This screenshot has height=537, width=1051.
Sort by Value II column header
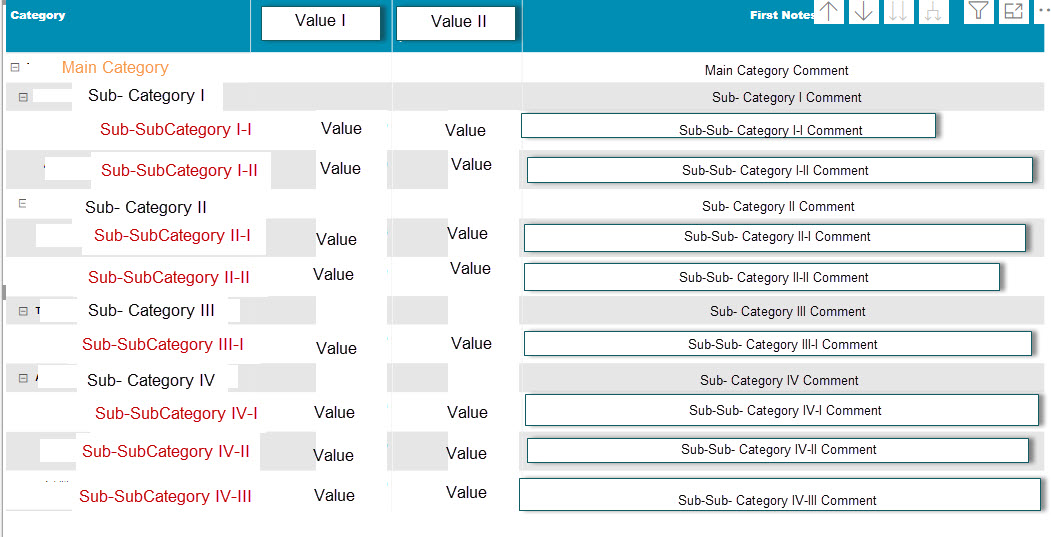[x=458, y=22]
